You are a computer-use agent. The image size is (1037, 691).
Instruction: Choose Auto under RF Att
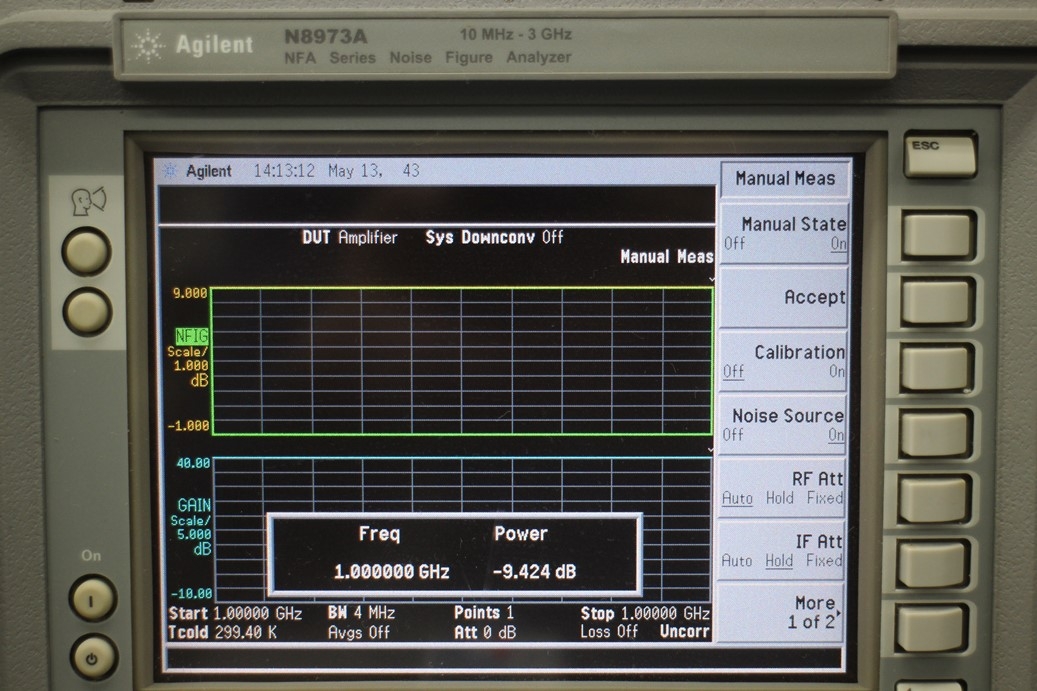click(x=737, y=498)
